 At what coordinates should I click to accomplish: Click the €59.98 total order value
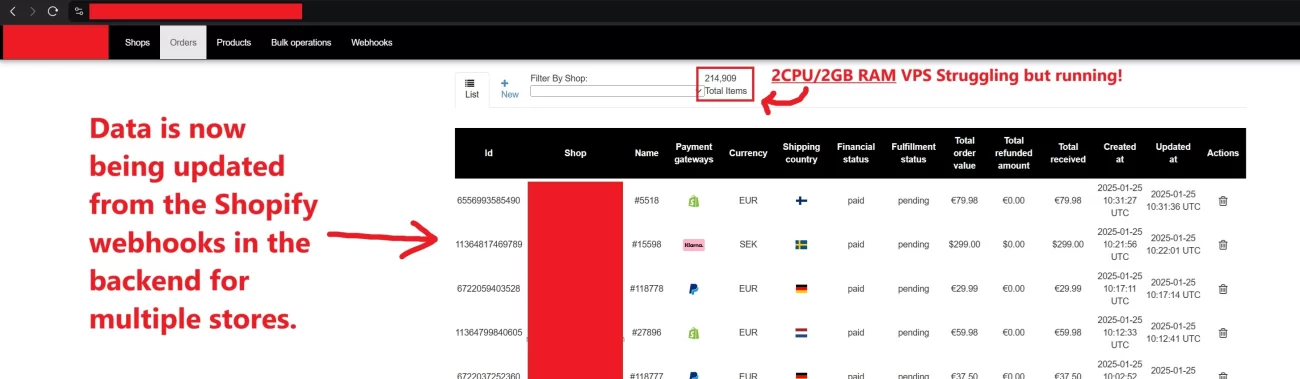click(x=965, y=332)
